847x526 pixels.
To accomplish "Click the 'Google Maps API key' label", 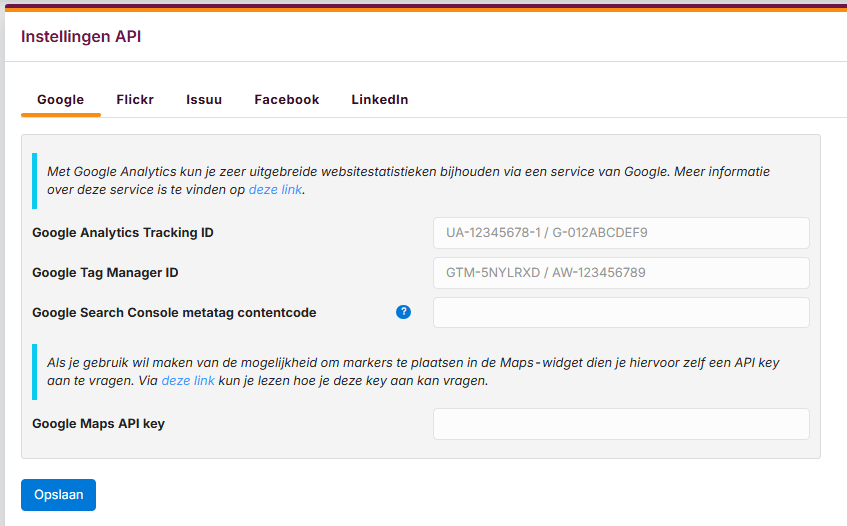I will (98, 424).
